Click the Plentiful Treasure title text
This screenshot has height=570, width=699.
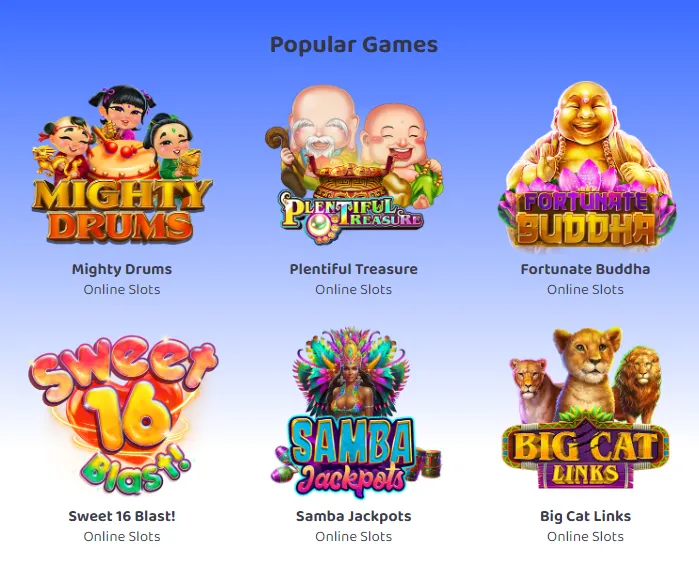(x=354, y=269)
